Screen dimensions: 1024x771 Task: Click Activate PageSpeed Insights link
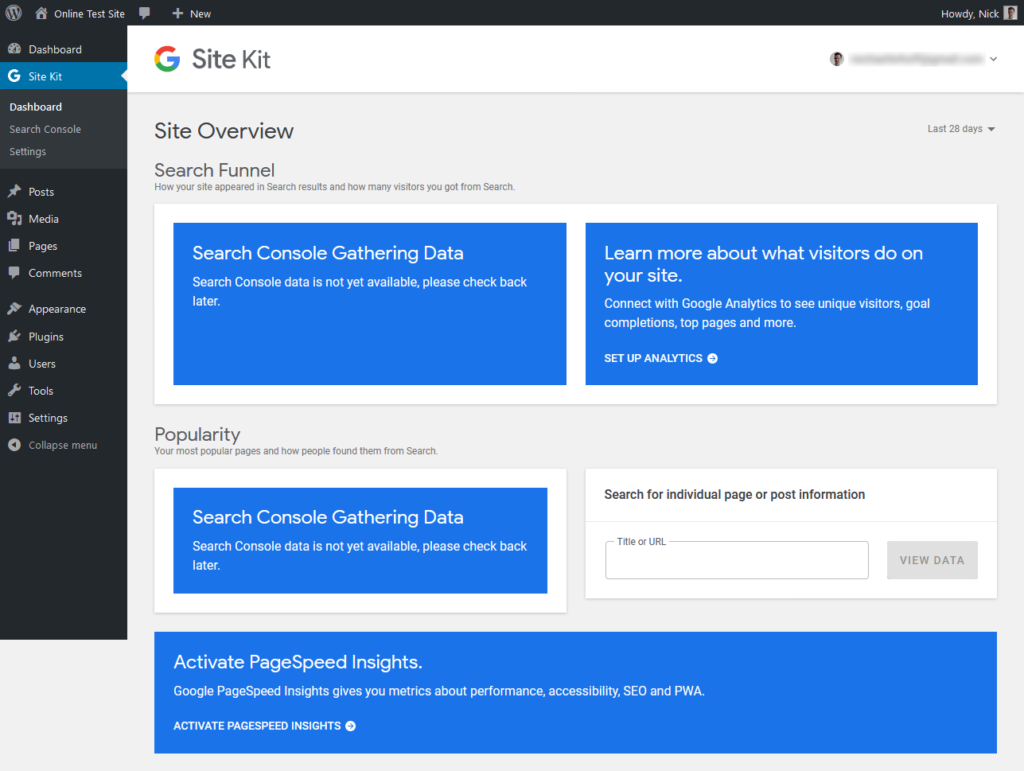pyautogui.click(x=264, y=726)
